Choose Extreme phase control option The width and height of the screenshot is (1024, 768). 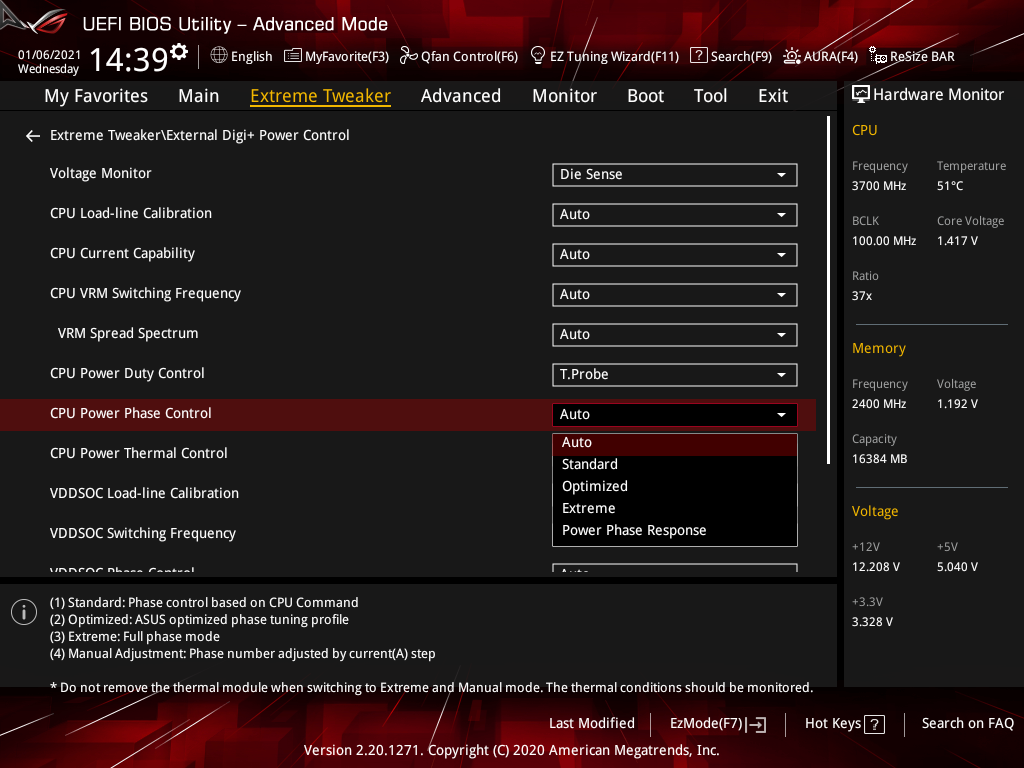675,509
